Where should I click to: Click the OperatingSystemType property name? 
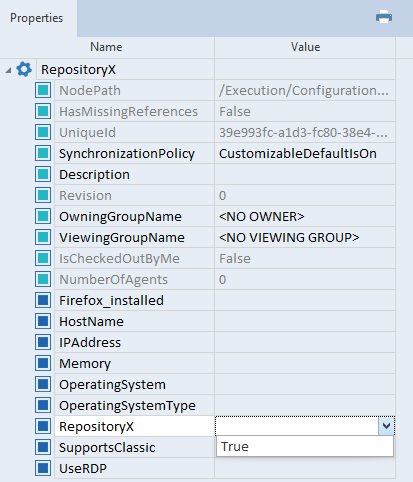pyautogui.click(x=127, y=406)
